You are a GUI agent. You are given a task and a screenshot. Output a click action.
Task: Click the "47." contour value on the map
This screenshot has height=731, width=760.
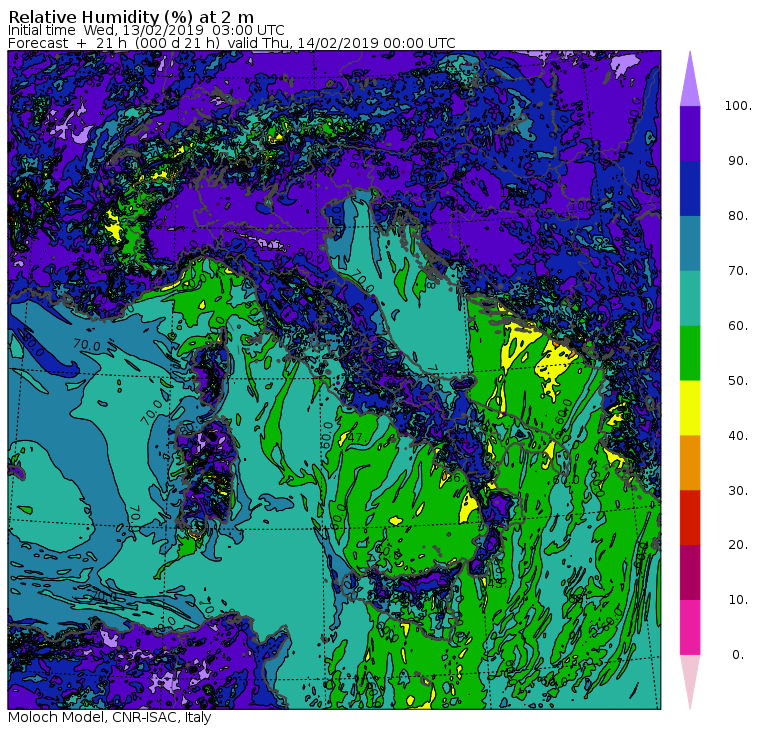(x=355, y=438)
